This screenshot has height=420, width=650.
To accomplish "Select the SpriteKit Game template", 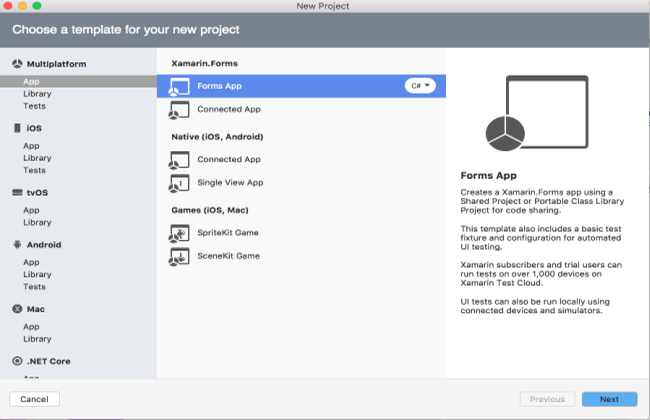I will [x=228, y=233].
